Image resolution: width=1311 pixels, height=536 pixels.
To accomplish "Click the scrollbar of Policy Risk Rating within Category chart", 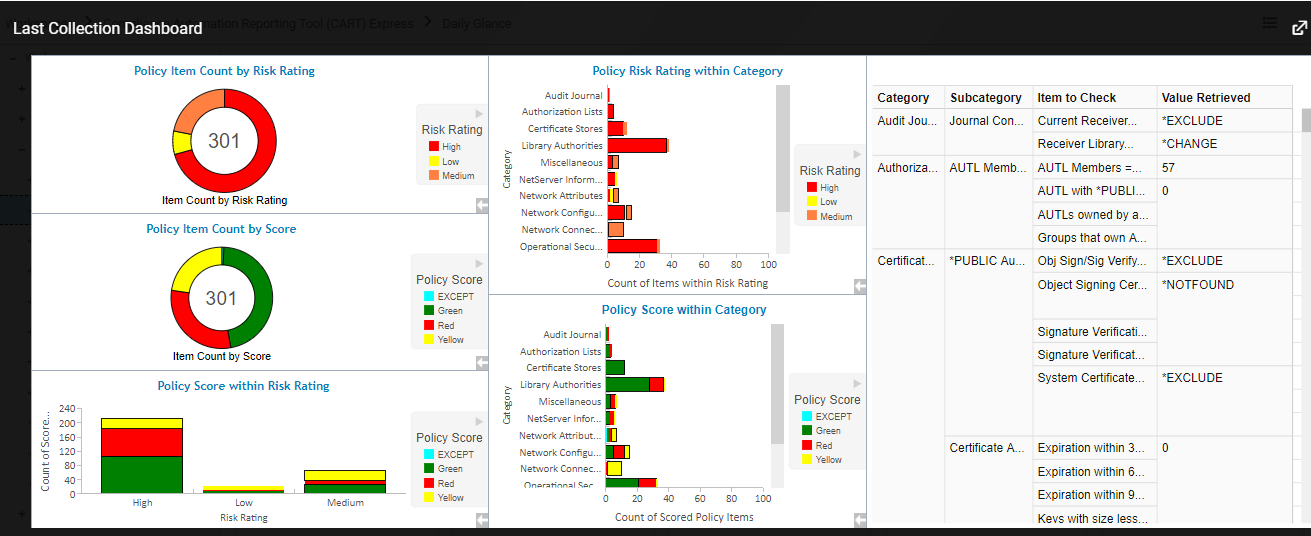I will coord(782,150).
